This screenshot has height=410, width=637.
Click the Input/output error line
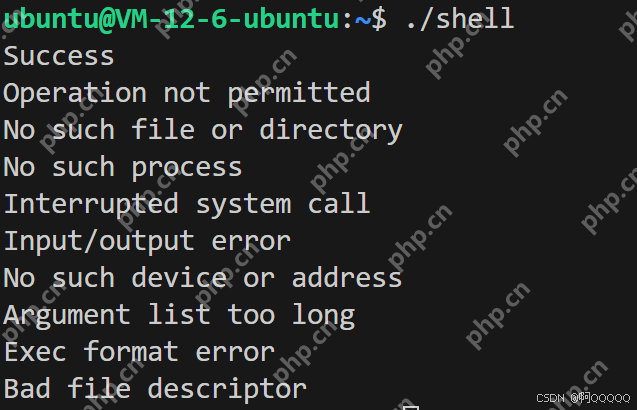click(147, 242)
